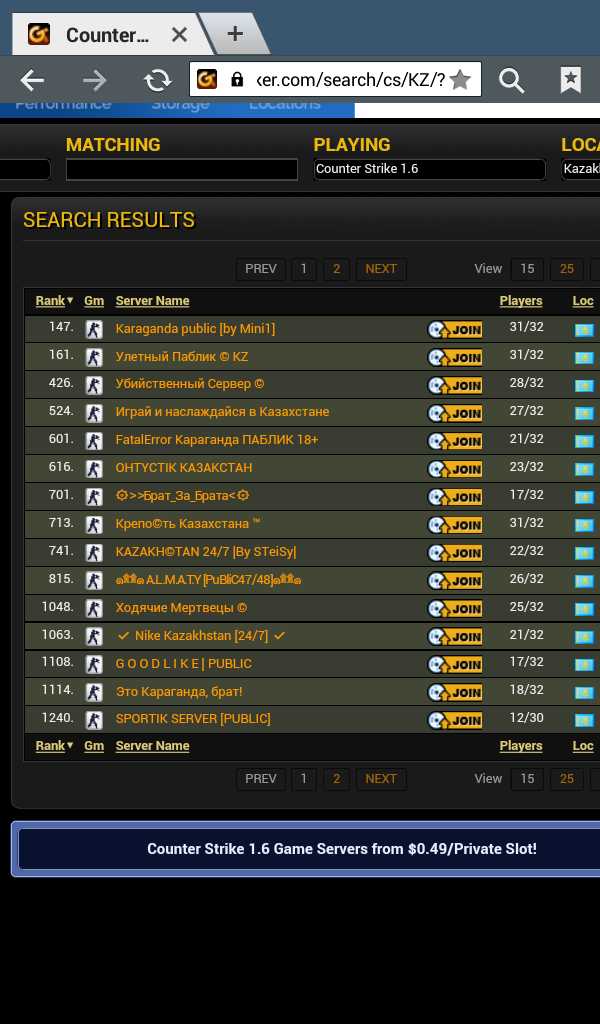Close the Counter... browser tab
600x1024 pixels.
179,35
